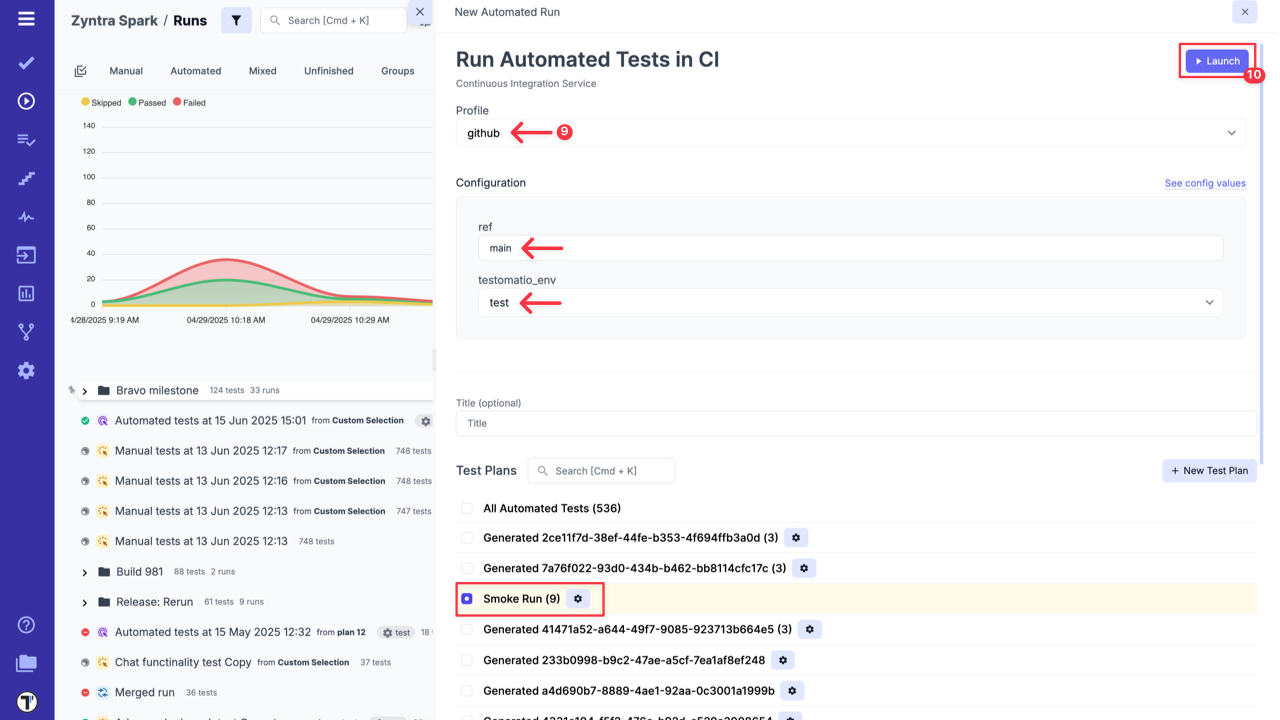Click the bar chart reports icon
The height and width of the screenshot is (720, 1280).
point(27,293)
